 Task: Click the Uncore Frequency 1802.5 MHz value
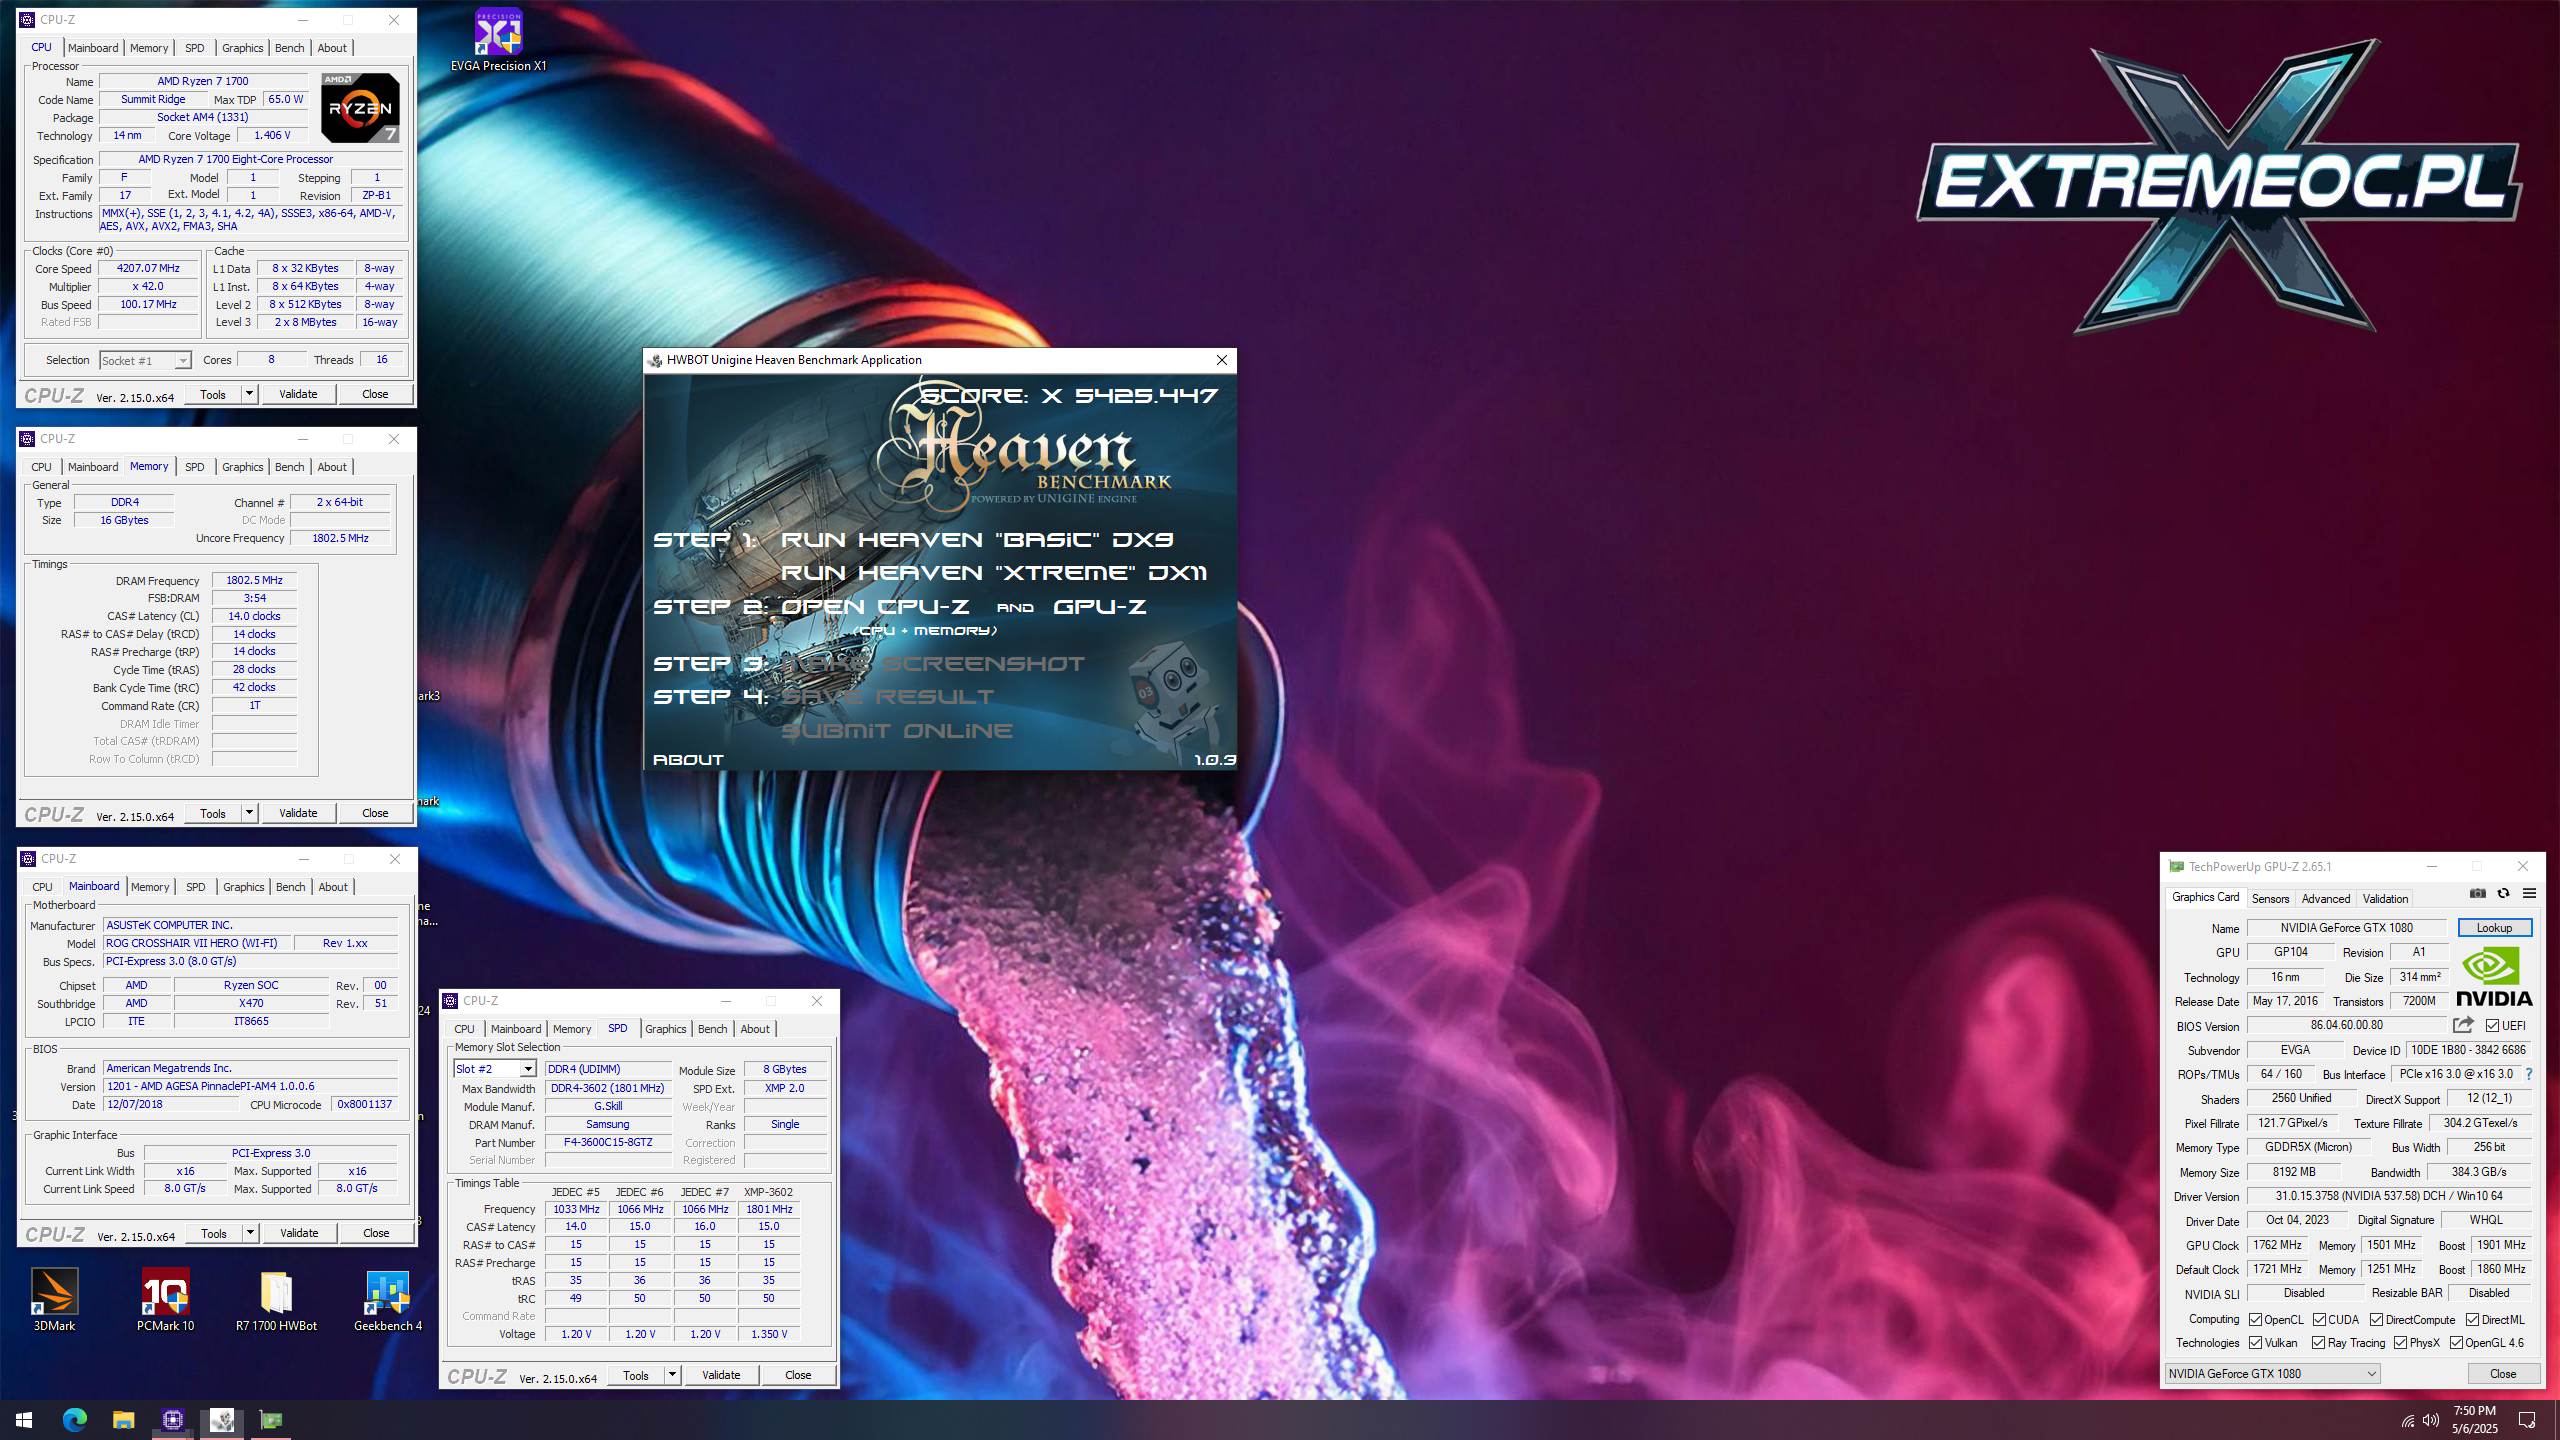click(x=340, y=538)
